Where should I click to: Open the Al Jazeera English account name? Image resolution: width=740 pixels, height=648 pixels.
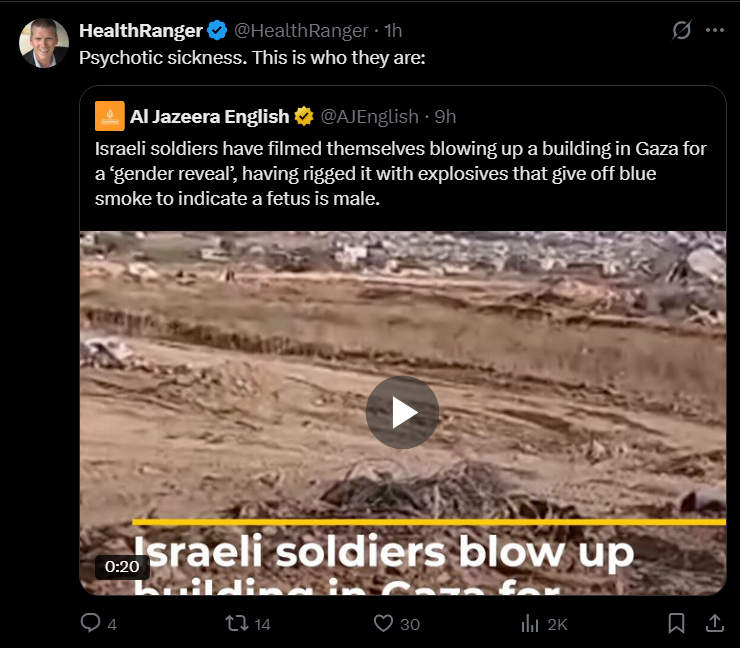click(x=209, y=116)
